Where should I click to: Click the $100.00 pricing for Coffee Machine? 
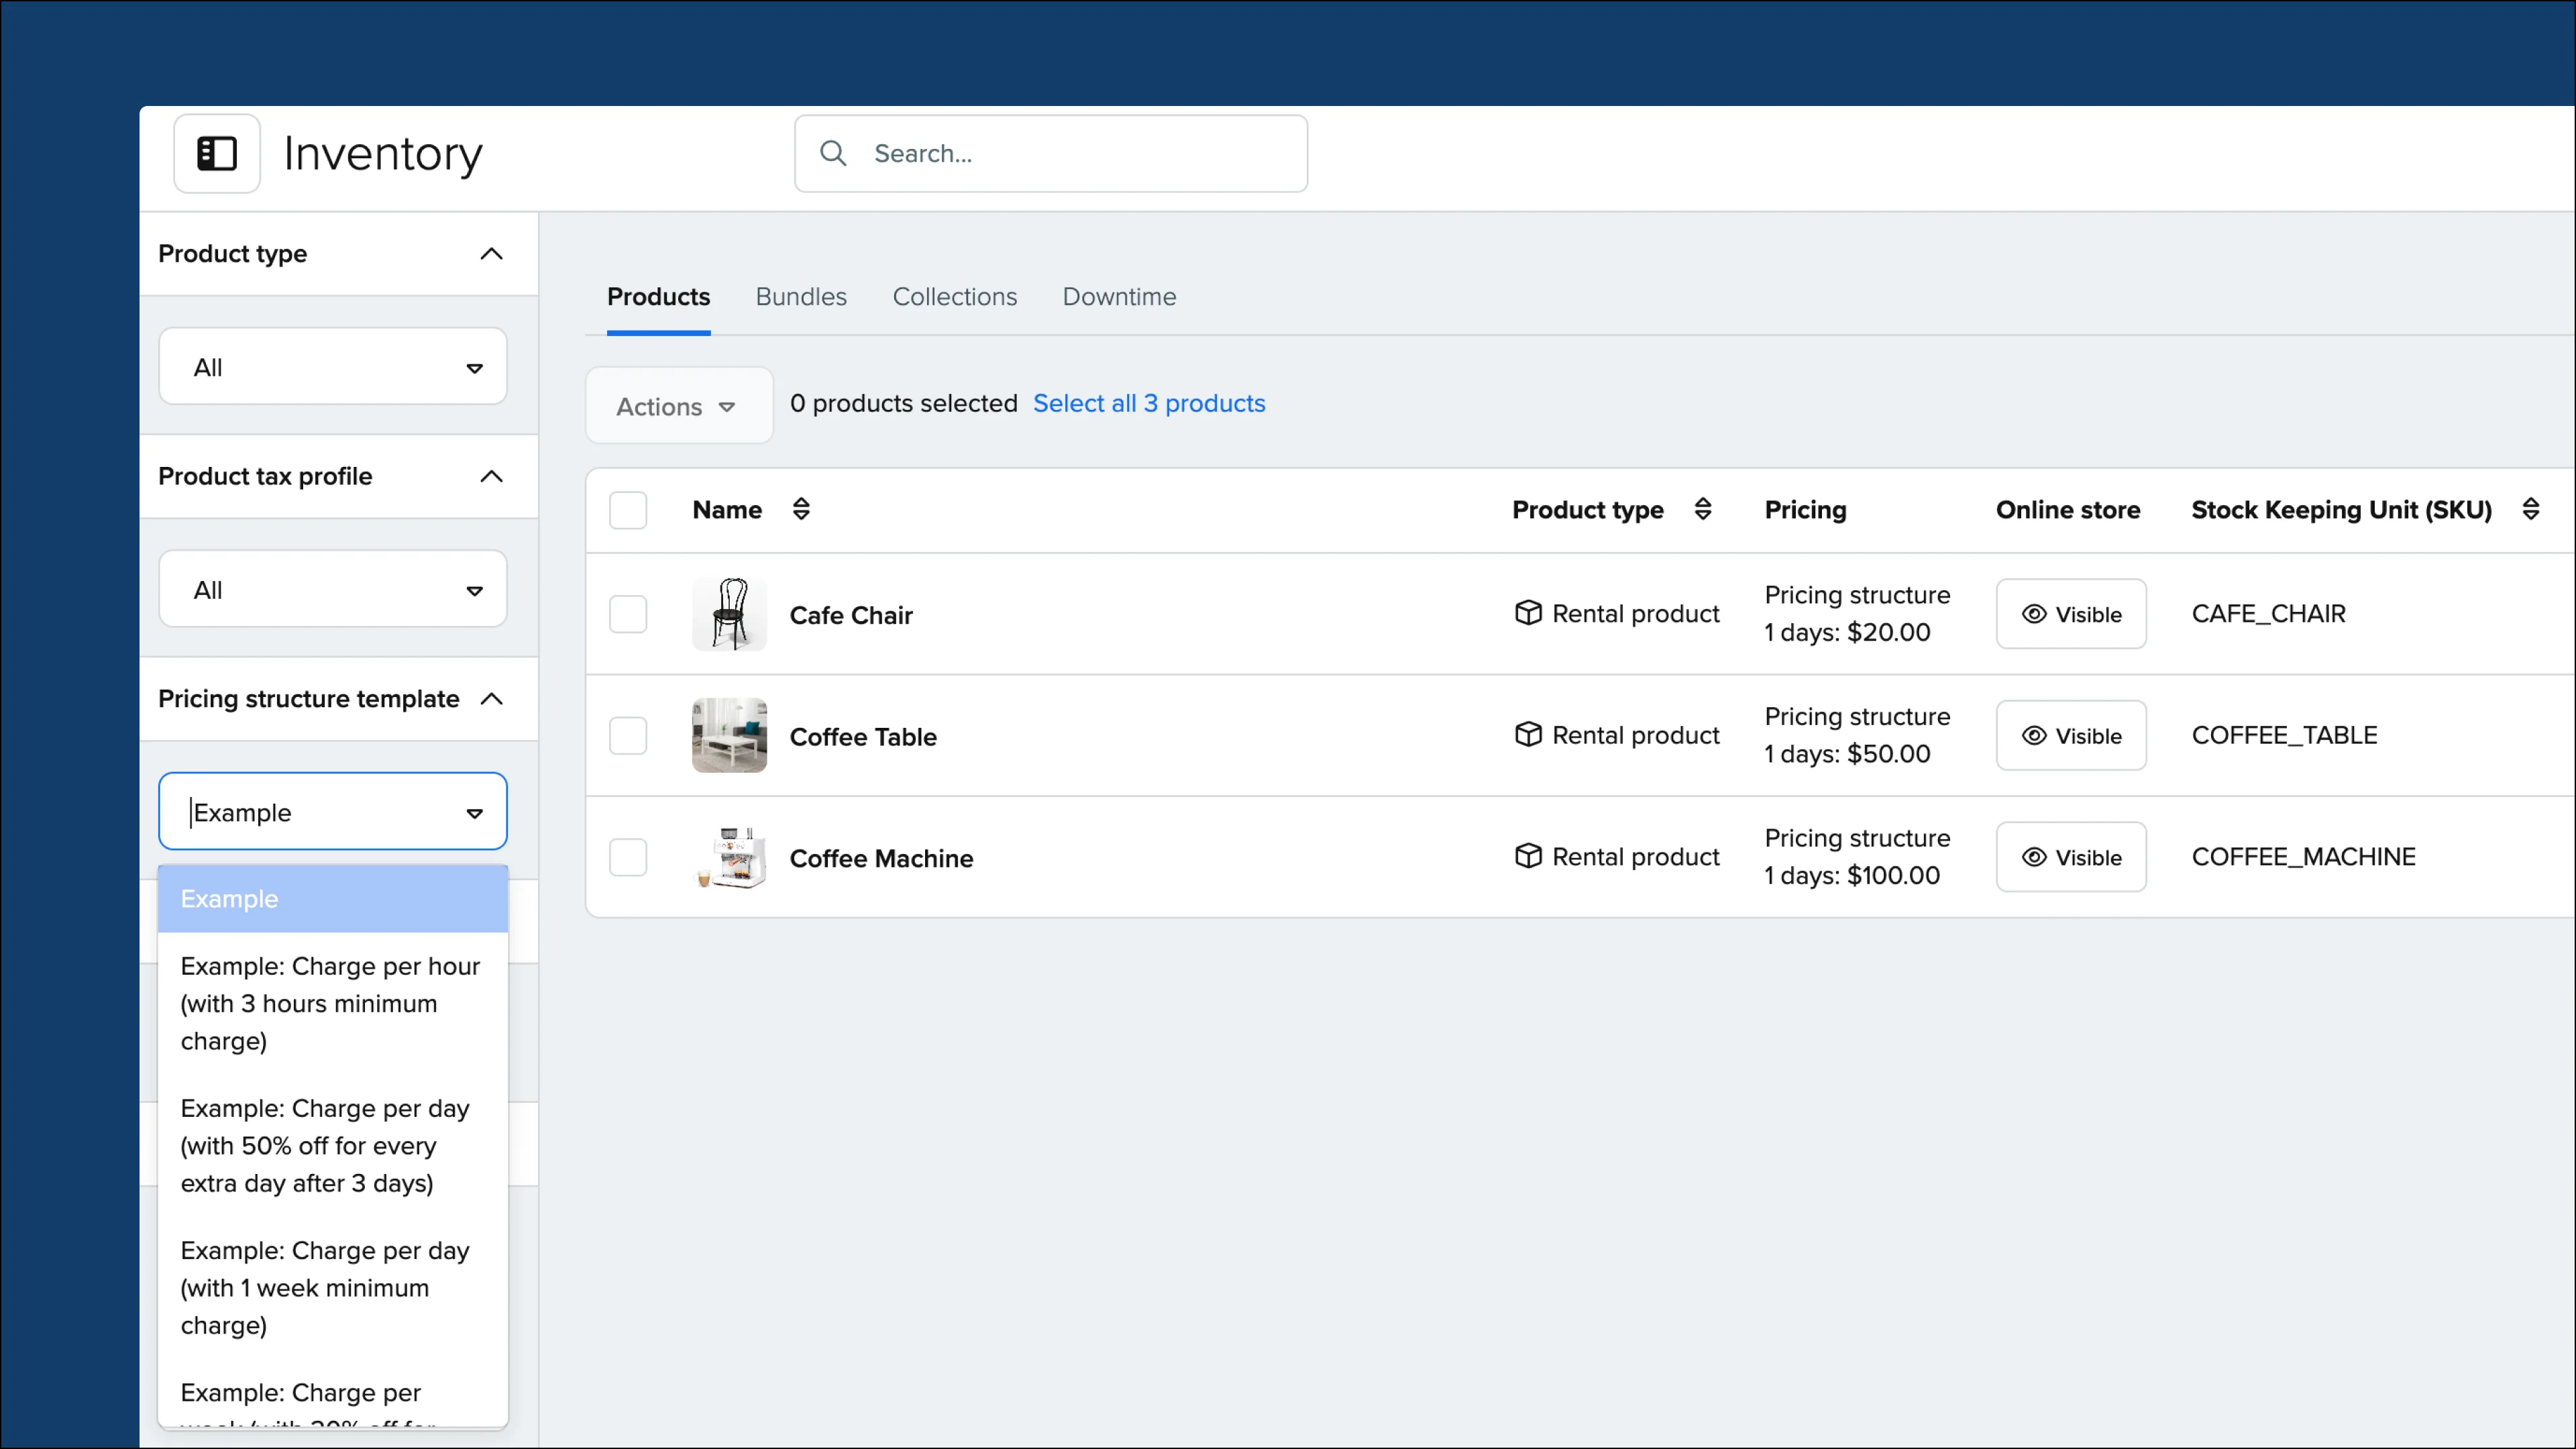[x=1893, y=875]
